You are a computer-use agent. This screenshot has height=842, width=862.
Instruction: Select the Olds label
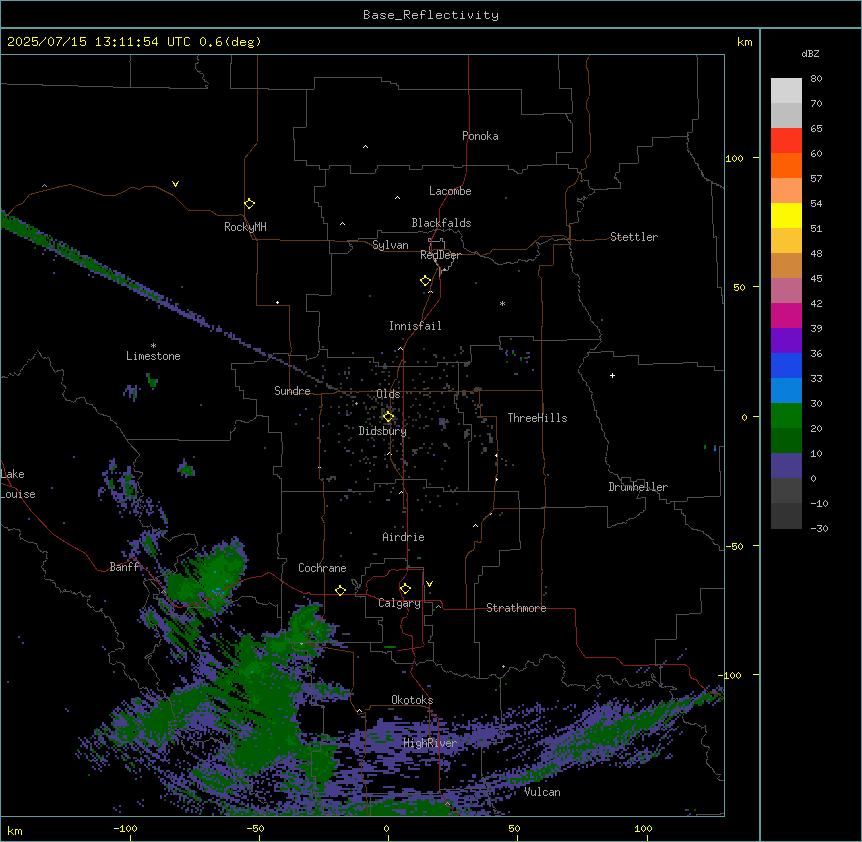click(x=388, y=394)
